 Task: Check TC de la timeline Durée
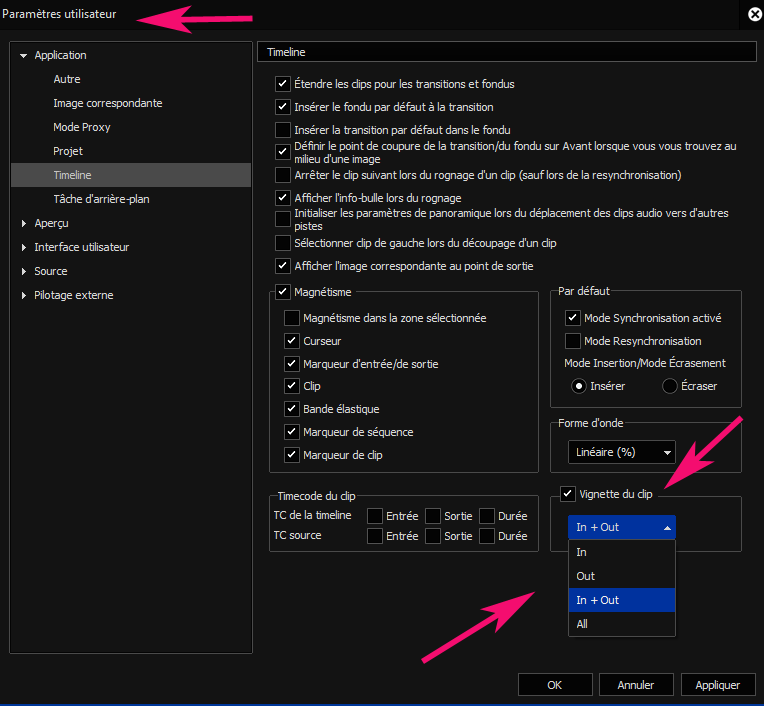pyautogui.click(x=487, y=515)
